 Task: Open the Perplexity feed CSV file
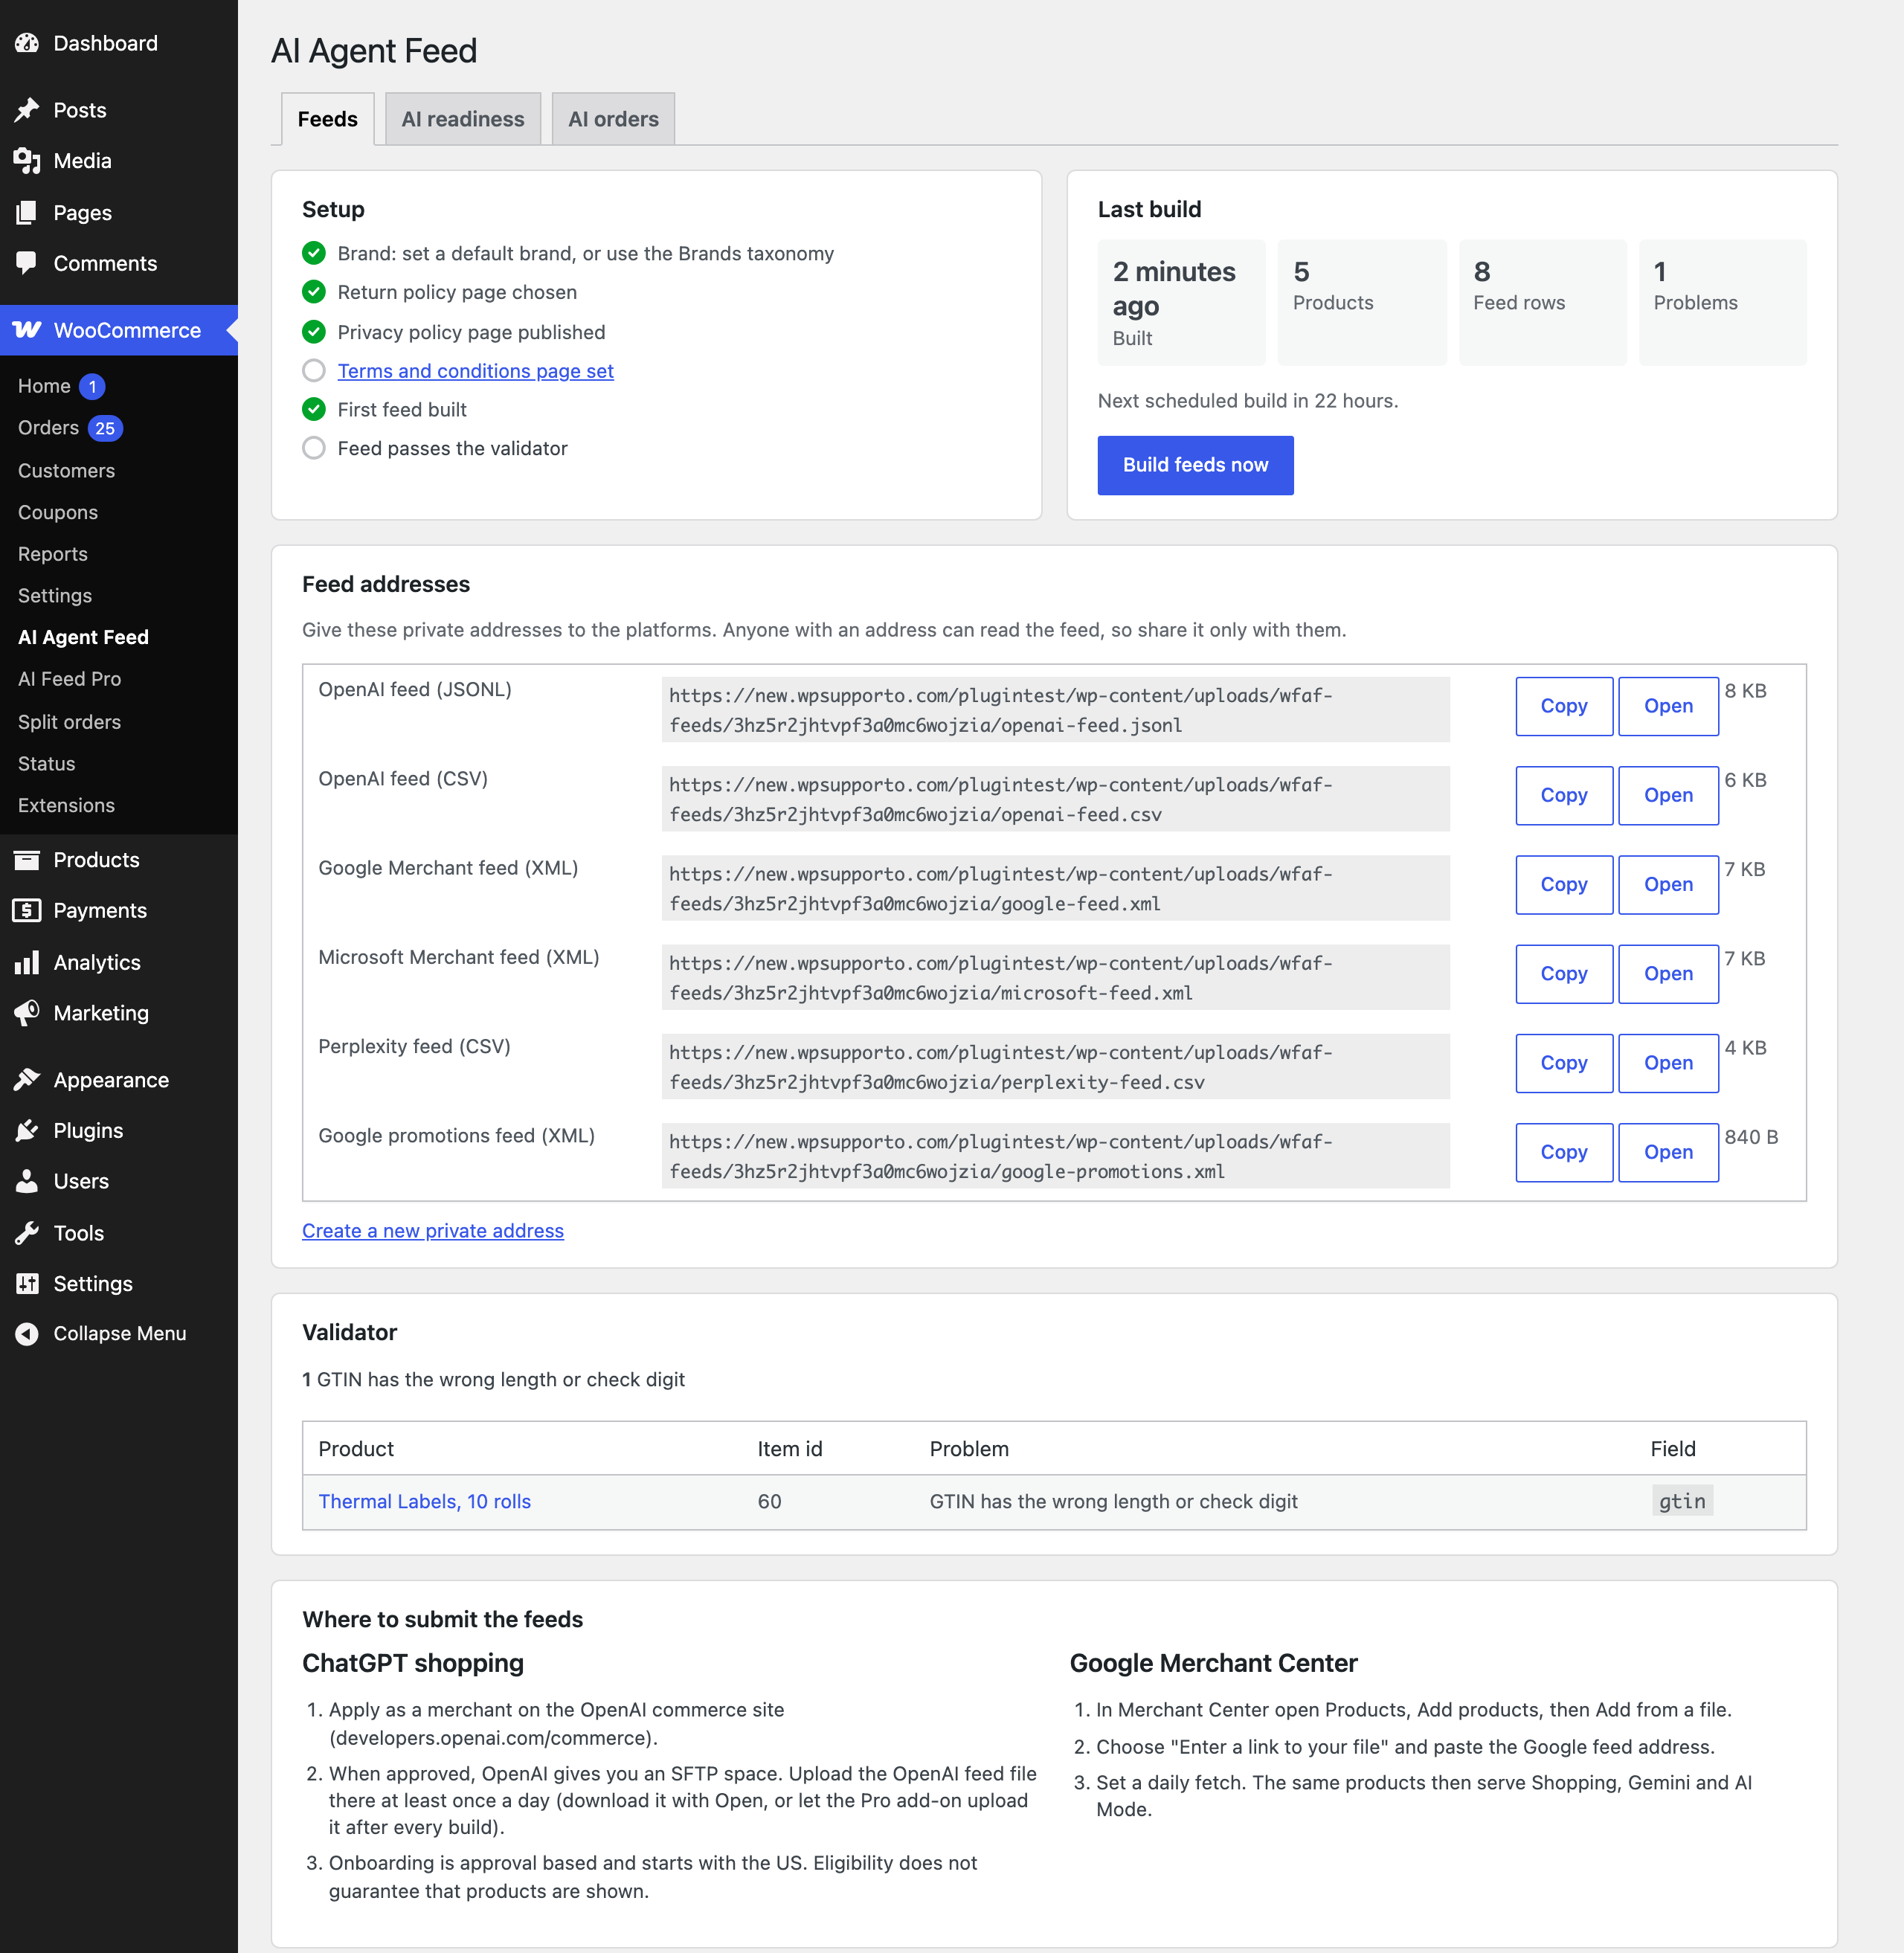point(1668,1063)
